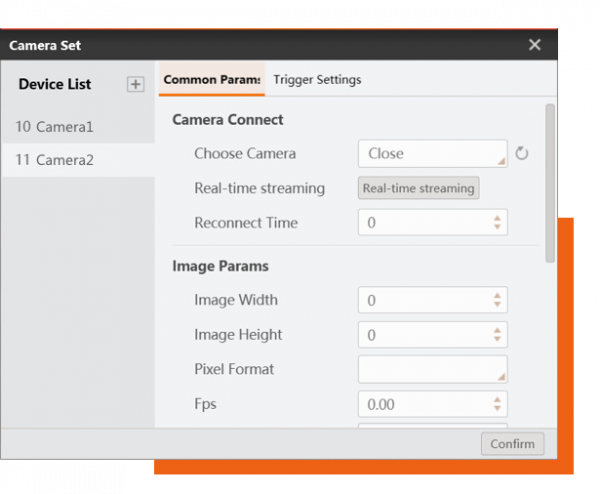This screenshot has width=600, height=494.
Task: Switch to the Trigger Settings tab
Action: 317,80
